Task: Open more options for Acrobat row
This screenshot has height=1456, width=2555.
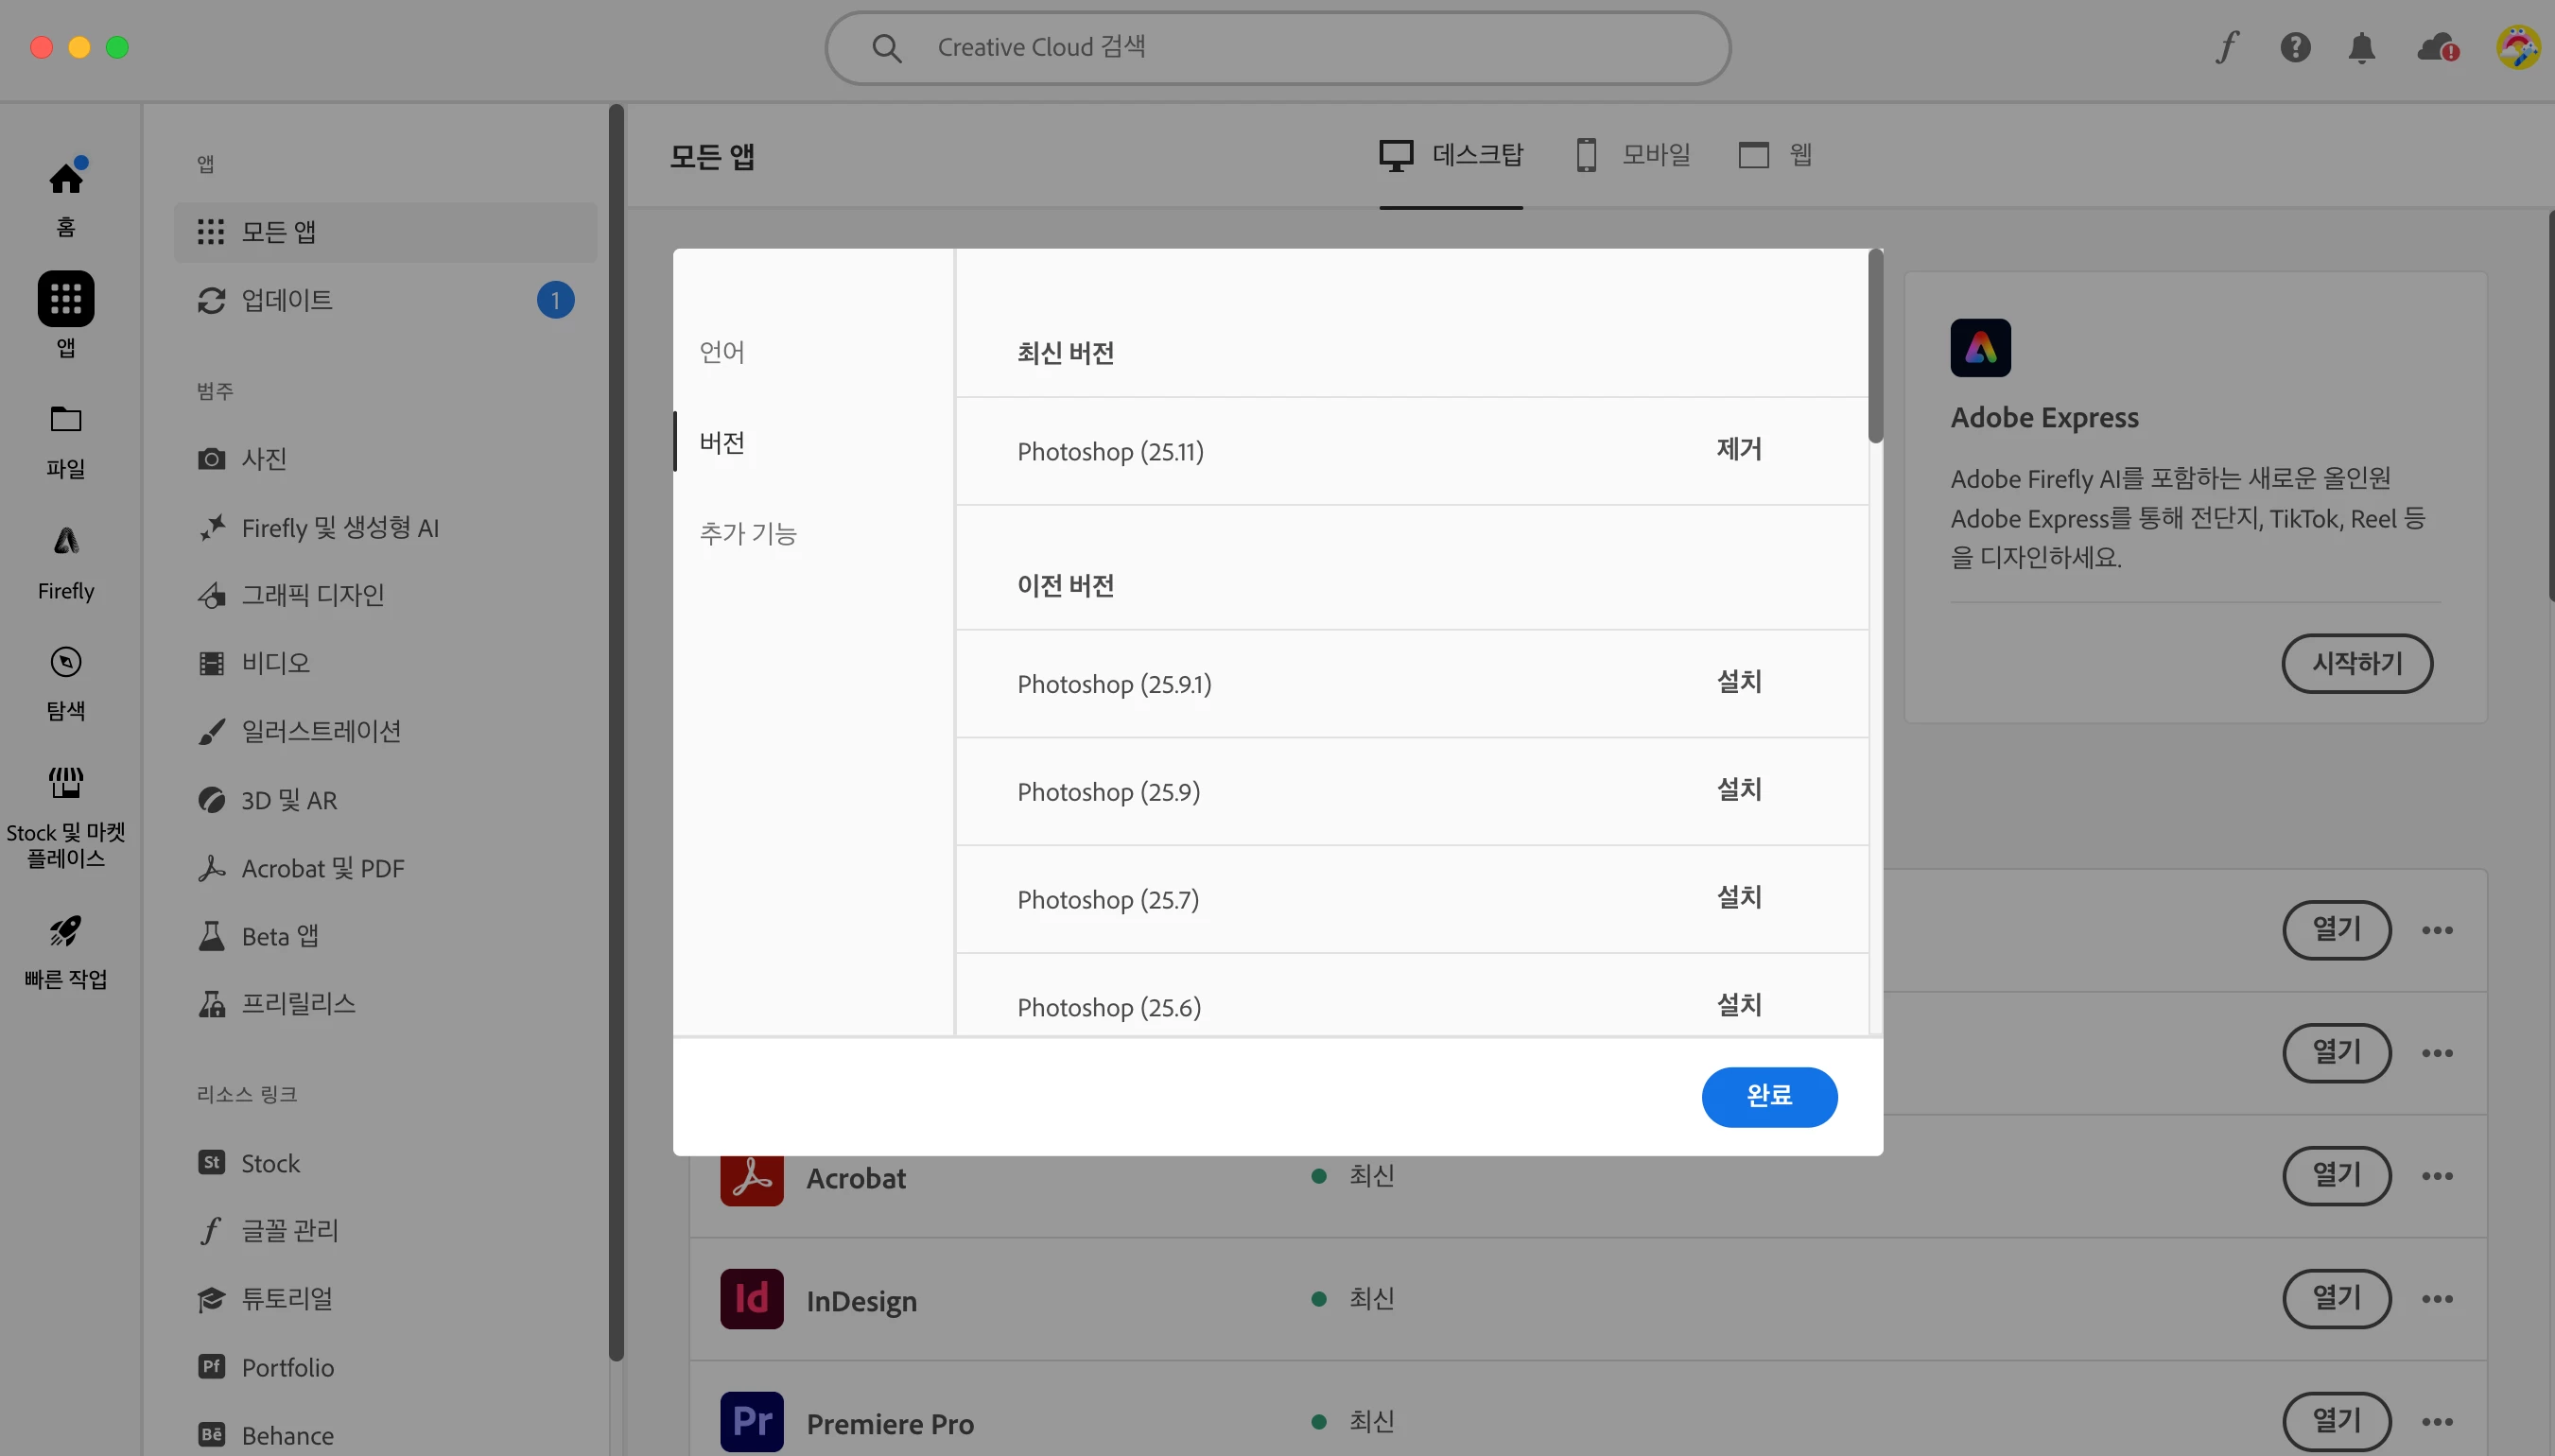Action: (x=2437, y=1176)
